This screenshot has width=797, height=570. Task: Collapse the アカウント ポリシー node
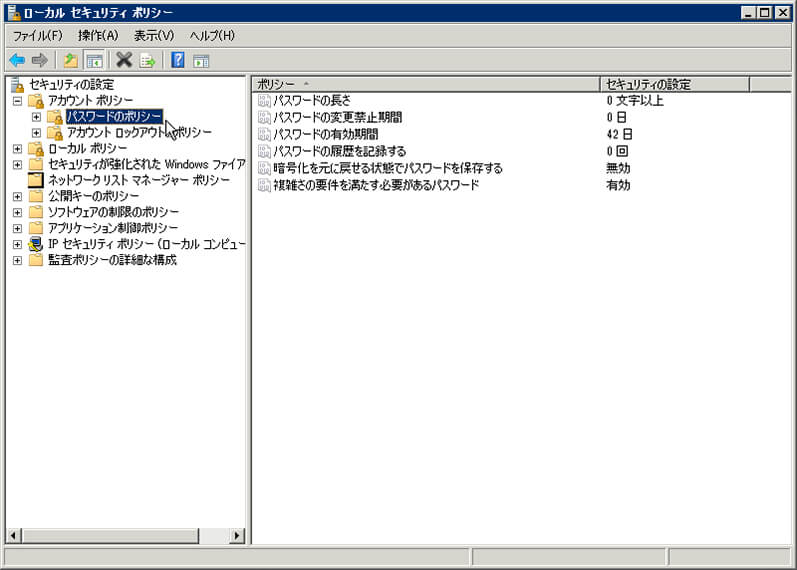(17, 101)
